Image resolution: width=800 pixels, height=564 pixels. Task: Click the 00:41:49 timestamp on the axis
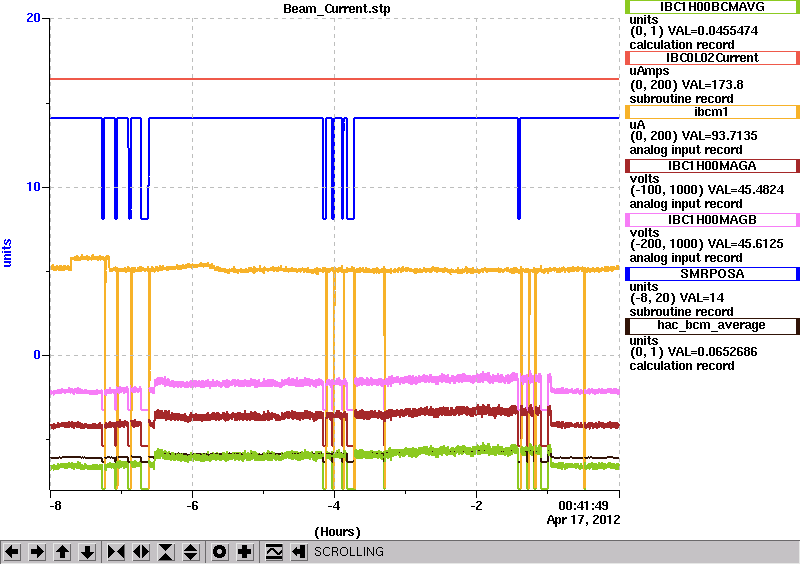pyautogui.click(x=583, y=506)
